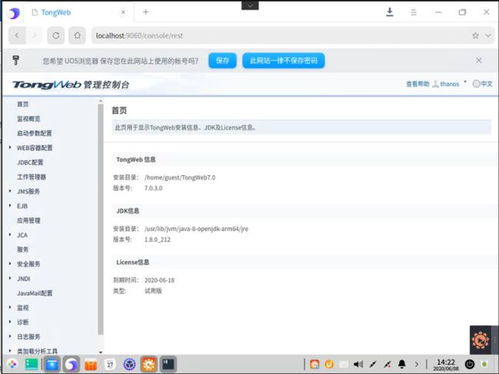Click the JDK path /usr/lib/jvm/java-8-openjdk-arm64/jre
The height and width of the screenshot is (374, 499).
196,229
